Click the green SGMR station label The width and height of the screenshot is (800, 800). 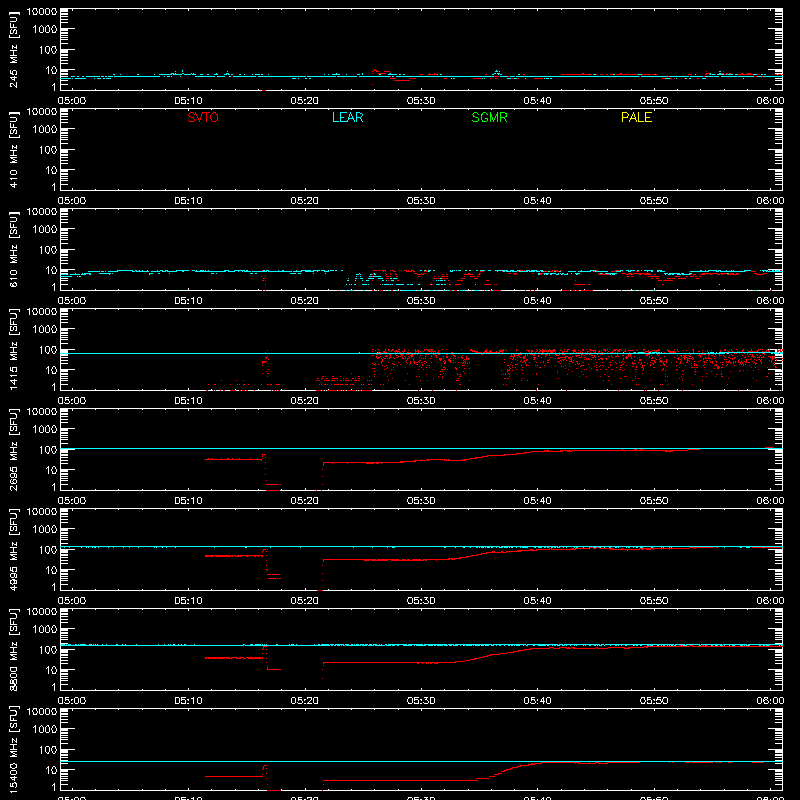point(489,117)
